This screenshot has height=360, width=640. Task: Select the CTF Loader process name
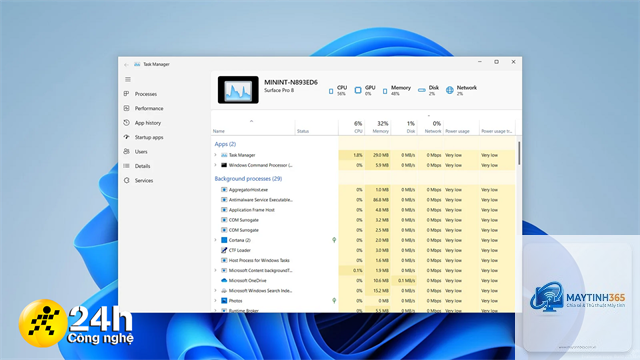coord(240,250)
